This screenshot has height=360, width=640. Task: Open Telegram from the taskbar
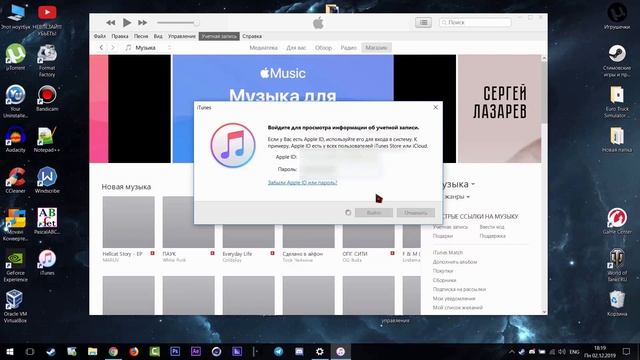[x=278, y=351]
